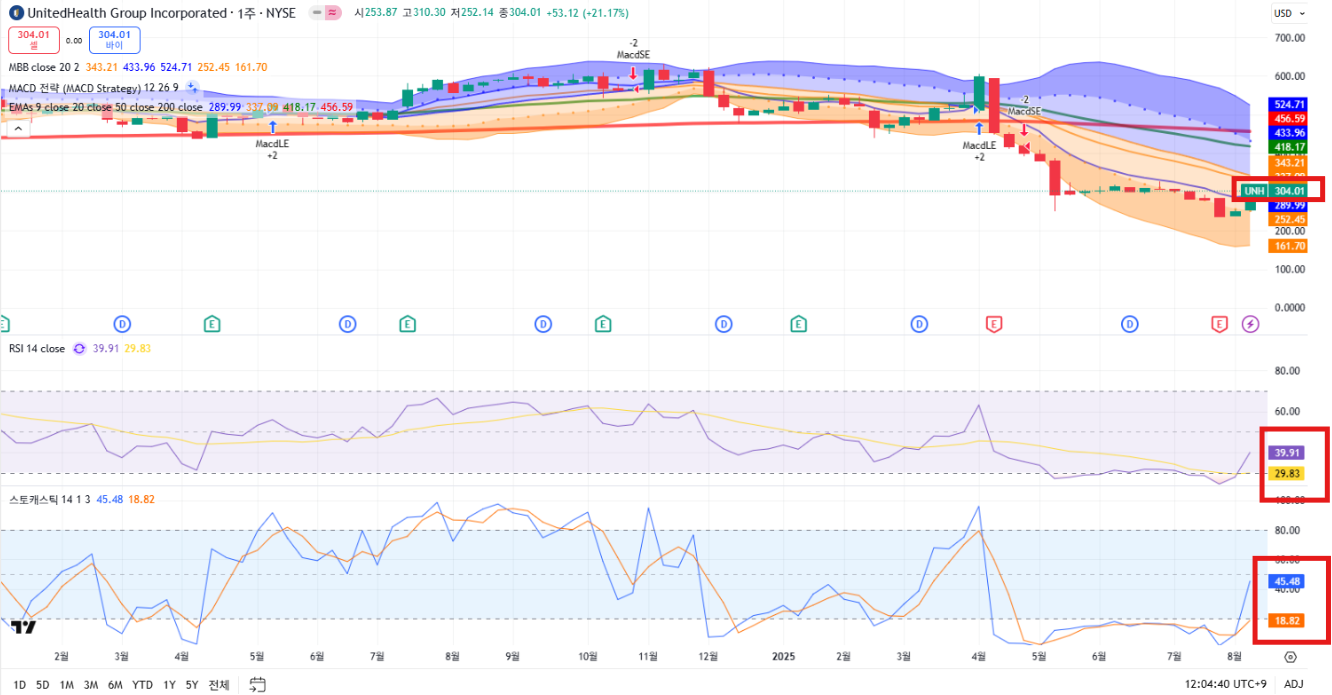Click the RSI indicator refresh icon
This screenshot has width=1332, height=695.
(x=78, y=349)
